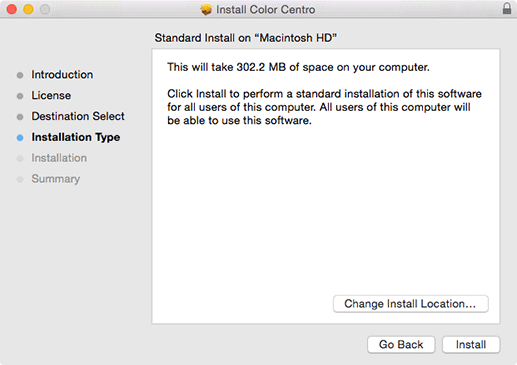Go to Destination Select step
The height and width of the screenshot is (365, 517).
[x=78, y=116]
